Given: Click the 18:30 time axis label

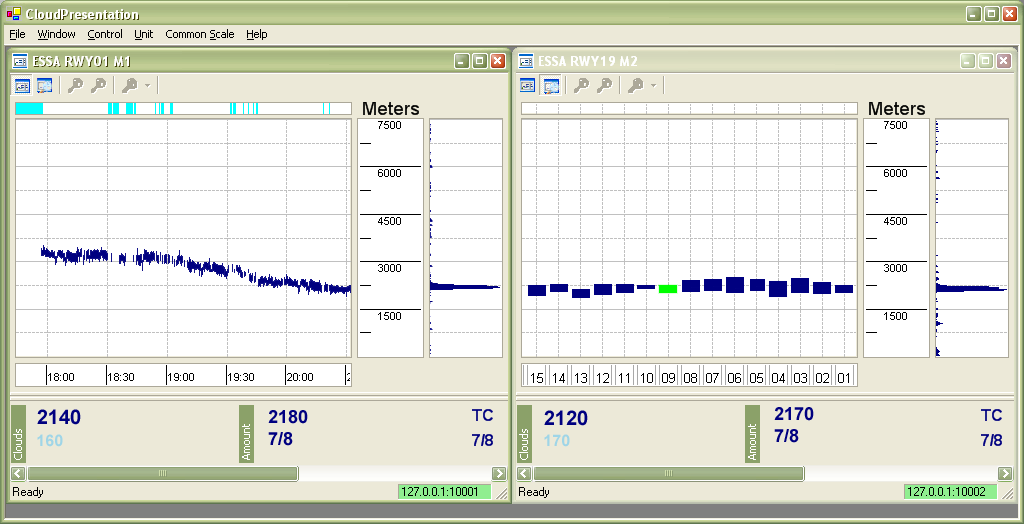Looking at the screenshot, I should [121, 377].
